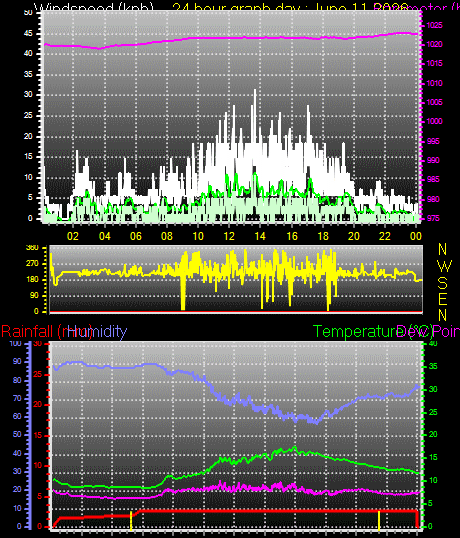Click the 100 humidity axis label
The height and width of the screenshot is (538, 460).
coord(15,343)
